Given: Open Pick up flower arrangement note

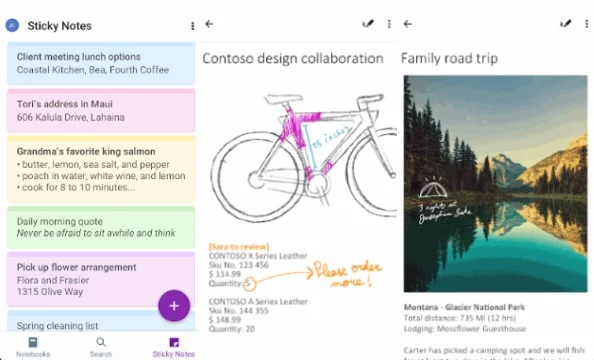Looking at the screenshot, I should point(101,279).
